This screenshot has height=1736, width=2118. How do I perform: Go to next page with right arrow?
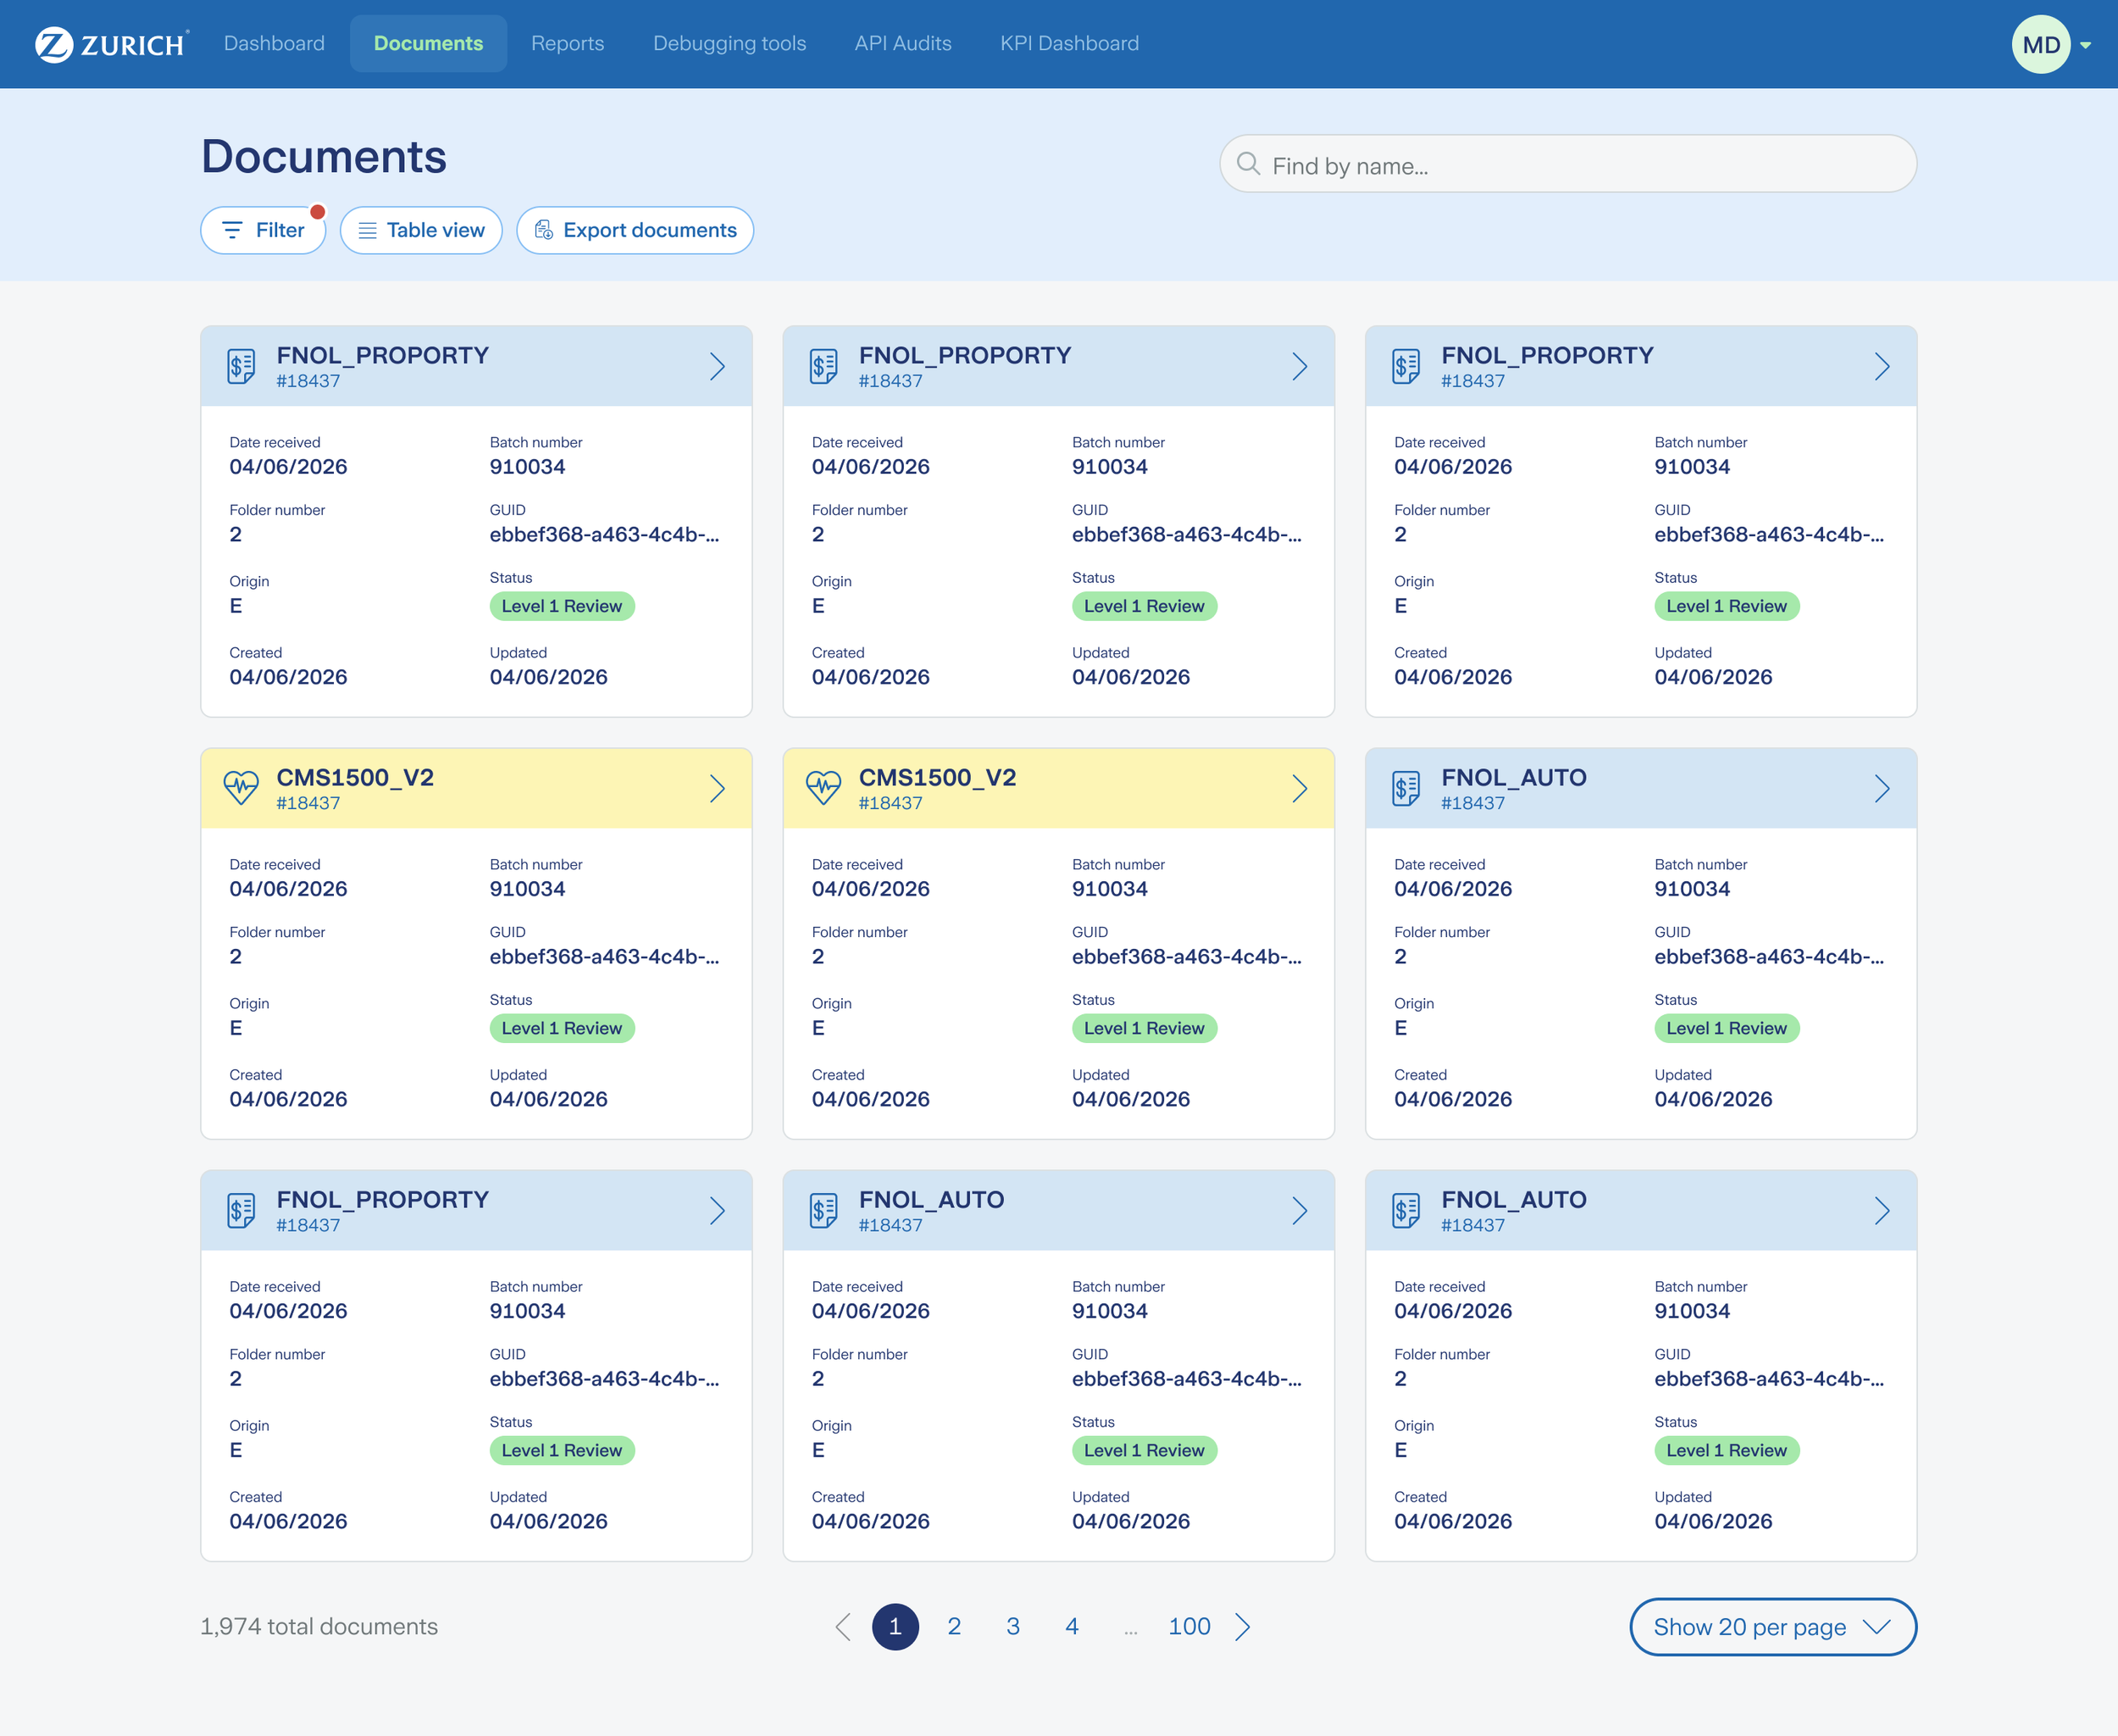pos(1243,1627)
